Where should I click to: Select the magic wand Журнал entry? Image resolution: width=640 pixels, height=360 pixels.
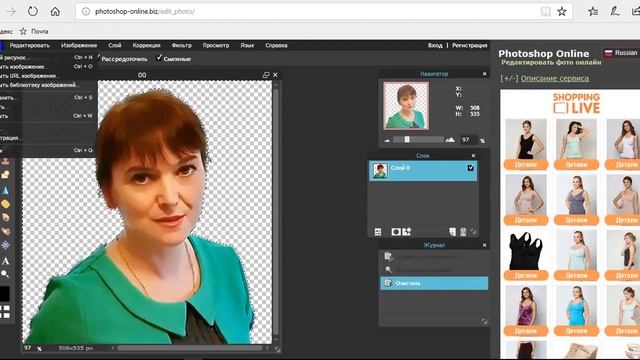pos(434,270)
